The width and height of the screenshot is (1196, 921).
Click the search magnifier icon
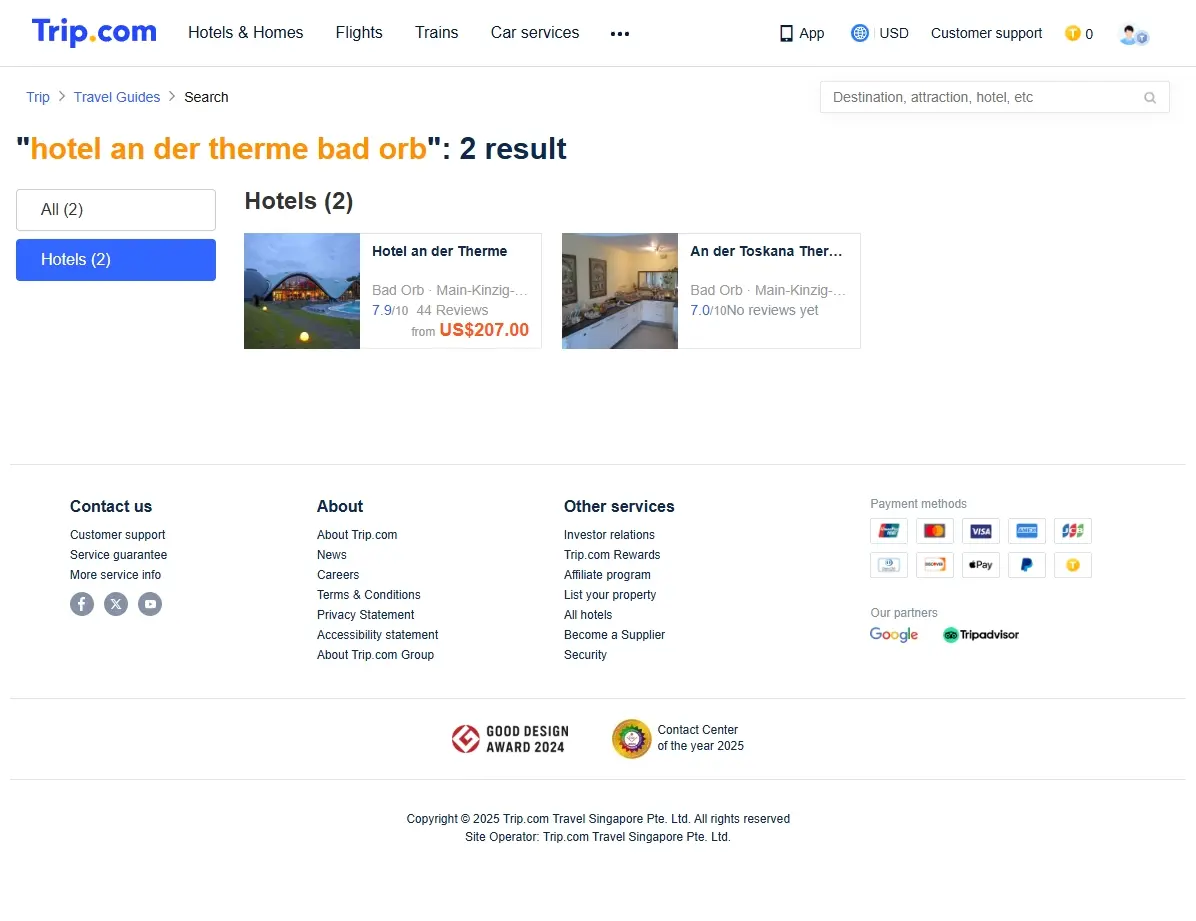tap(1149, 98)
